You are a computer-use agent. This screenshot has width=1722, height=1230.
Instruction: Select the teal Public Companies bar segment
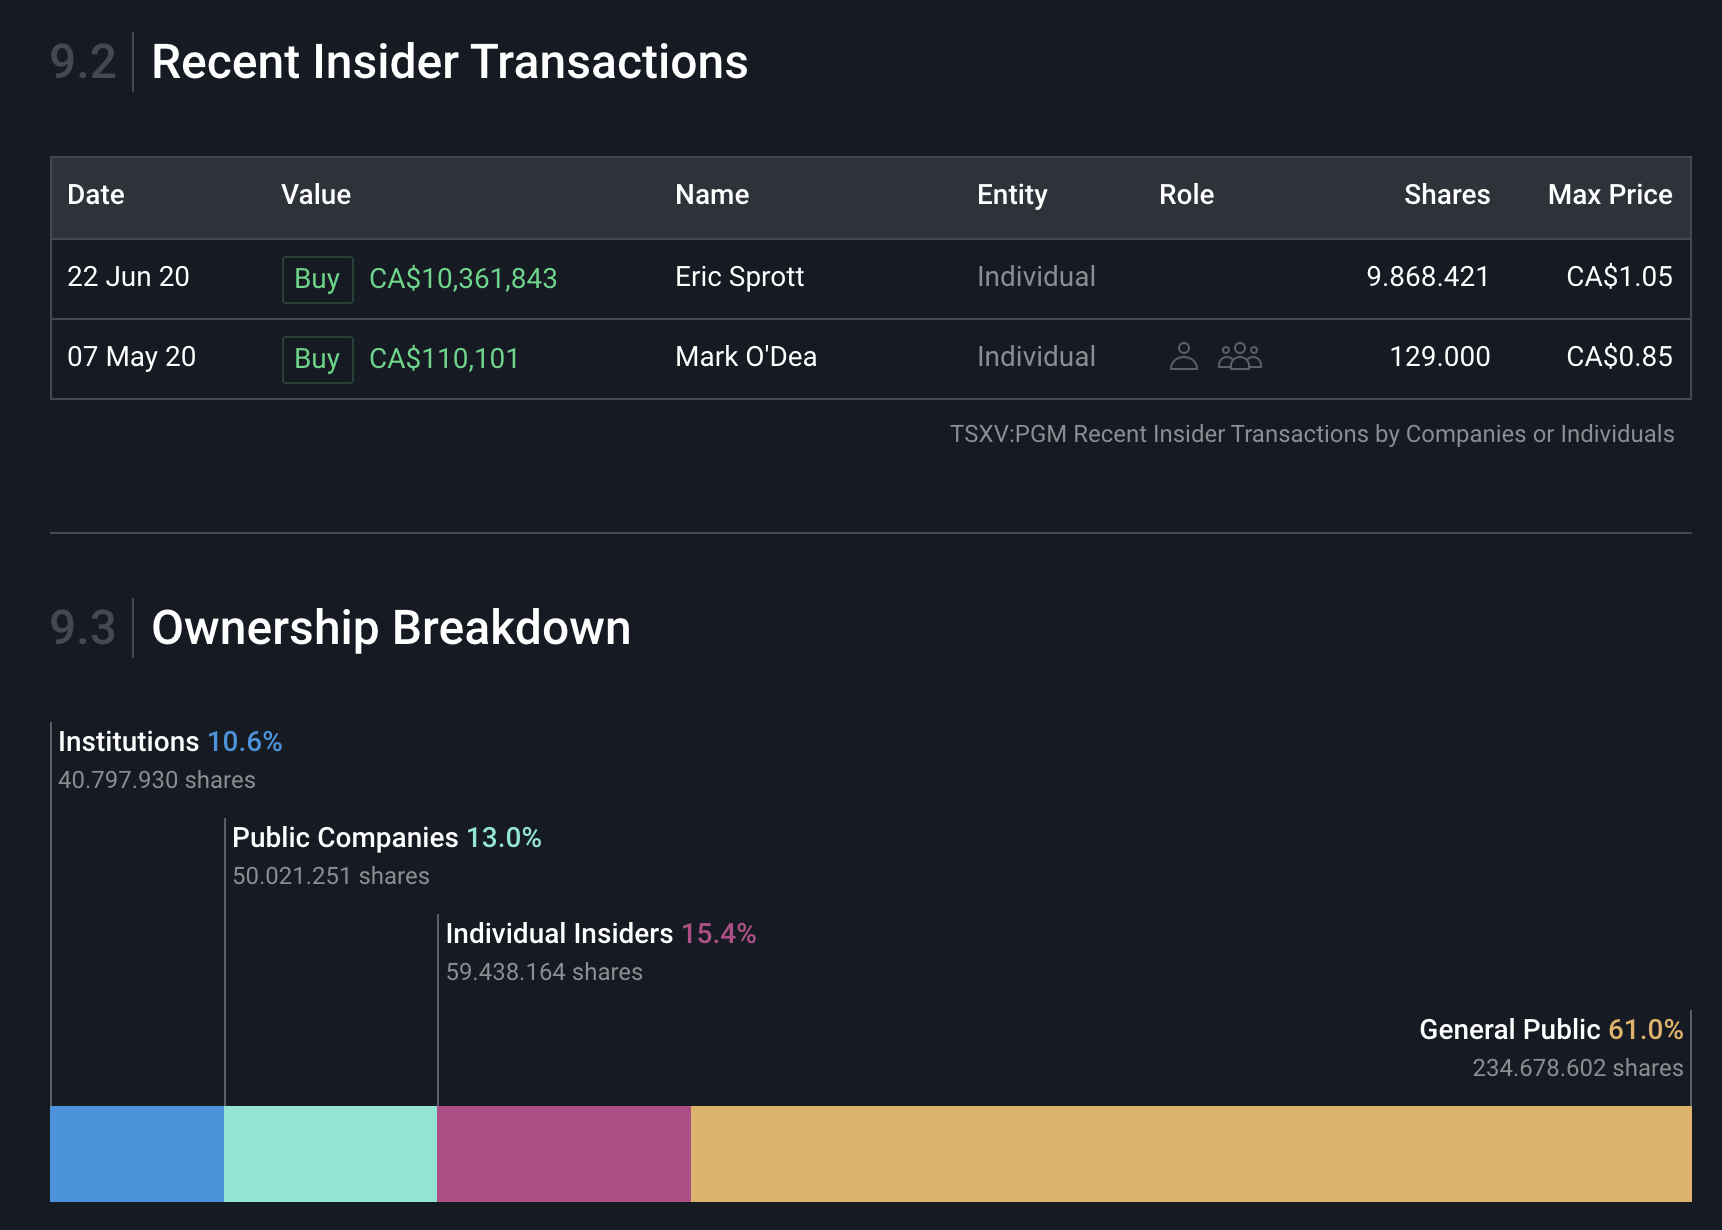click(x=330, y=1153)
